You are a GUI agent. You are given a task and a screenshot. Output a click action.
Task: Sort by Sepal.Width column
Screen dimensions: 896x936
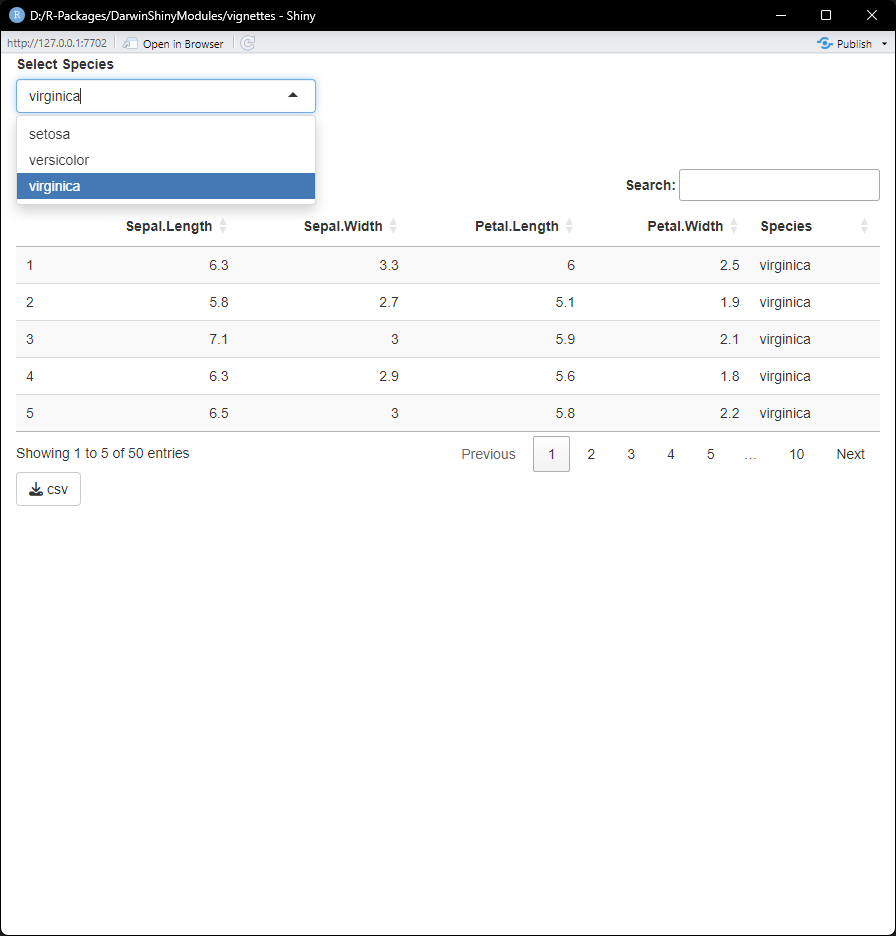343,226
